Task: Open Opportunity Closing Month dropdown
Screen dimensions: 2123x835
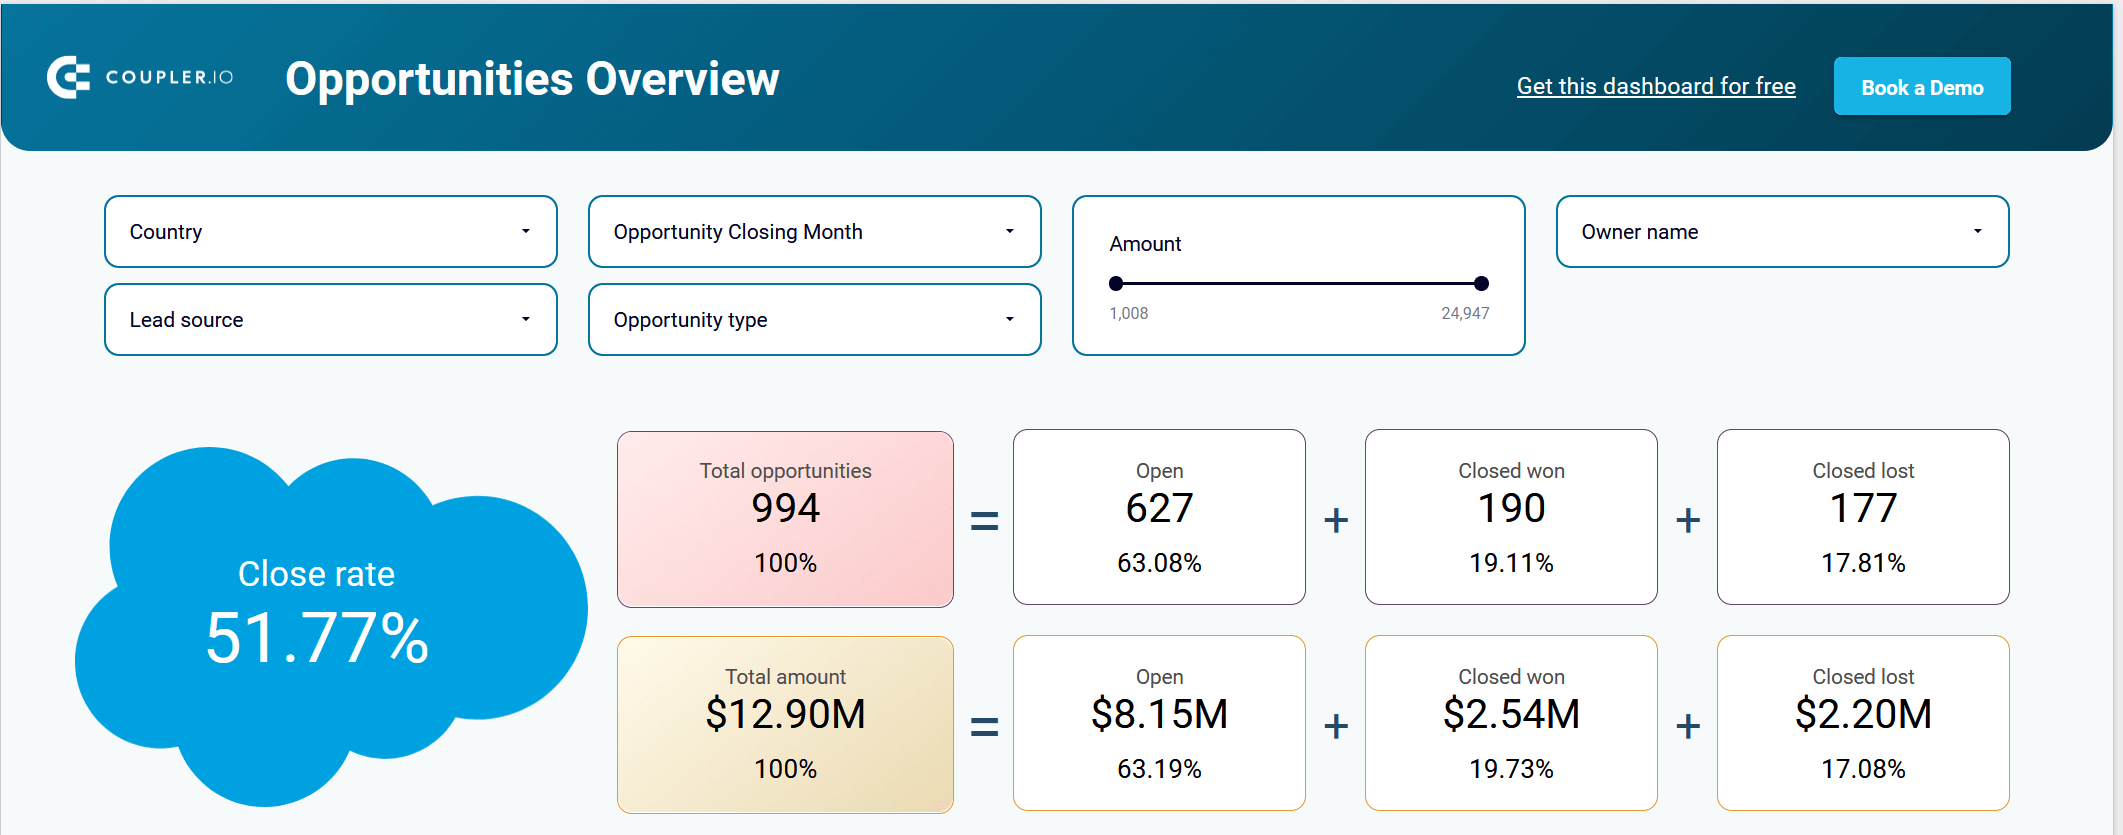Action: click(x=815, y=232)
